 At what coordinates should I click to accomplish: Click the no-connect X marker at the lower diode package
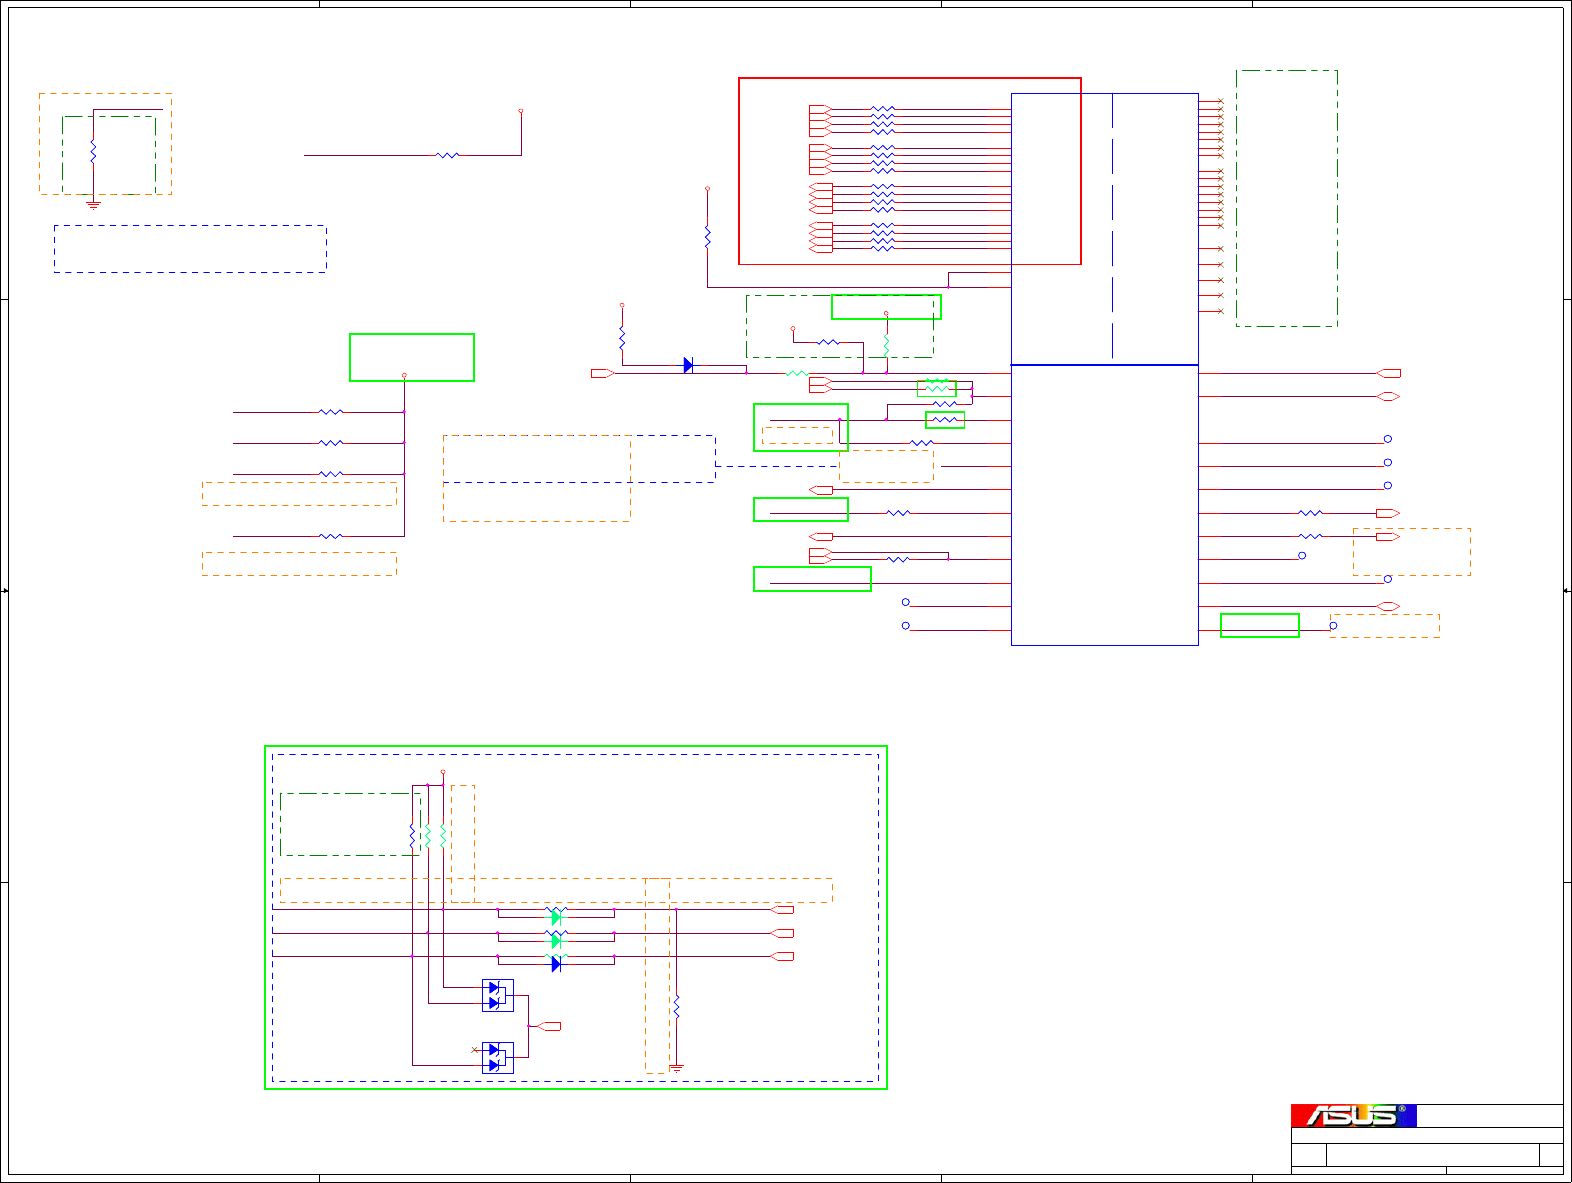[x=474, y=1050]
